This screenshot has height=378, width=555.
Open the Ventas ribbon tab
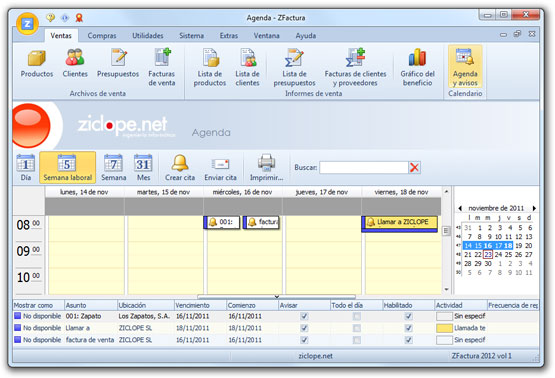tap(61, 36)
